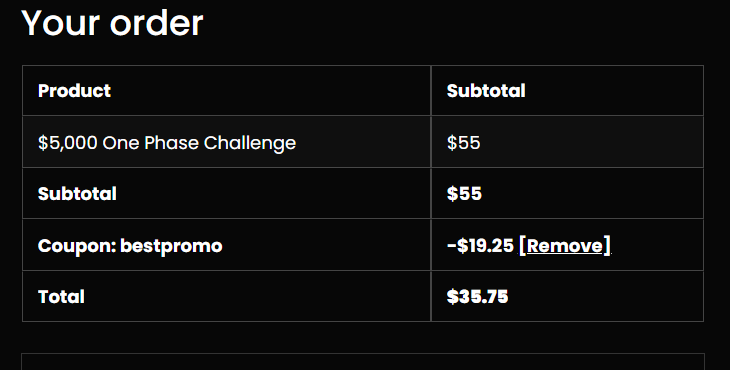The width and height of the screenshot is (730, 370).
Task: Click the word bestpromo in coupon row
Action: tap(171, 246)
